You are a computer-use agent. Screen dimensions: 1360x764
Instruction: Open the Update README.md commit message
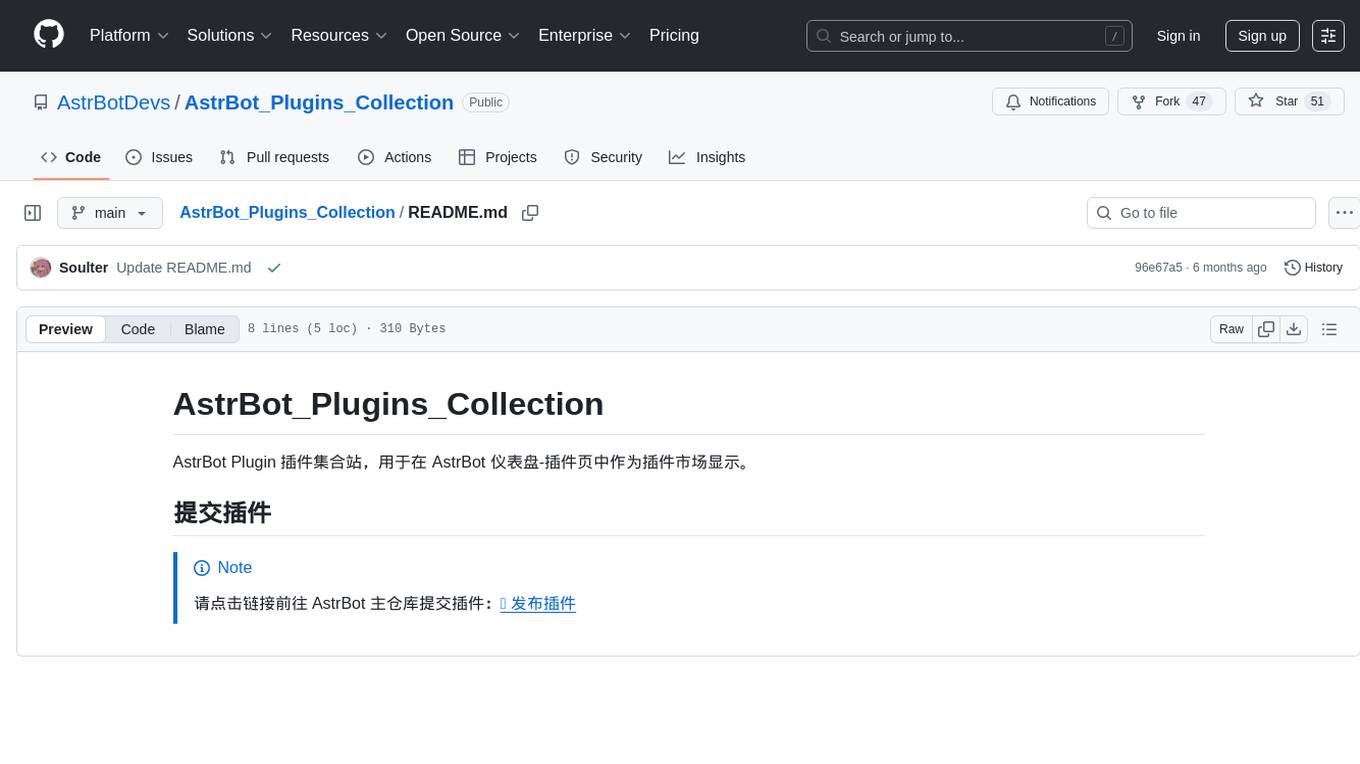(x=183, y=268)
